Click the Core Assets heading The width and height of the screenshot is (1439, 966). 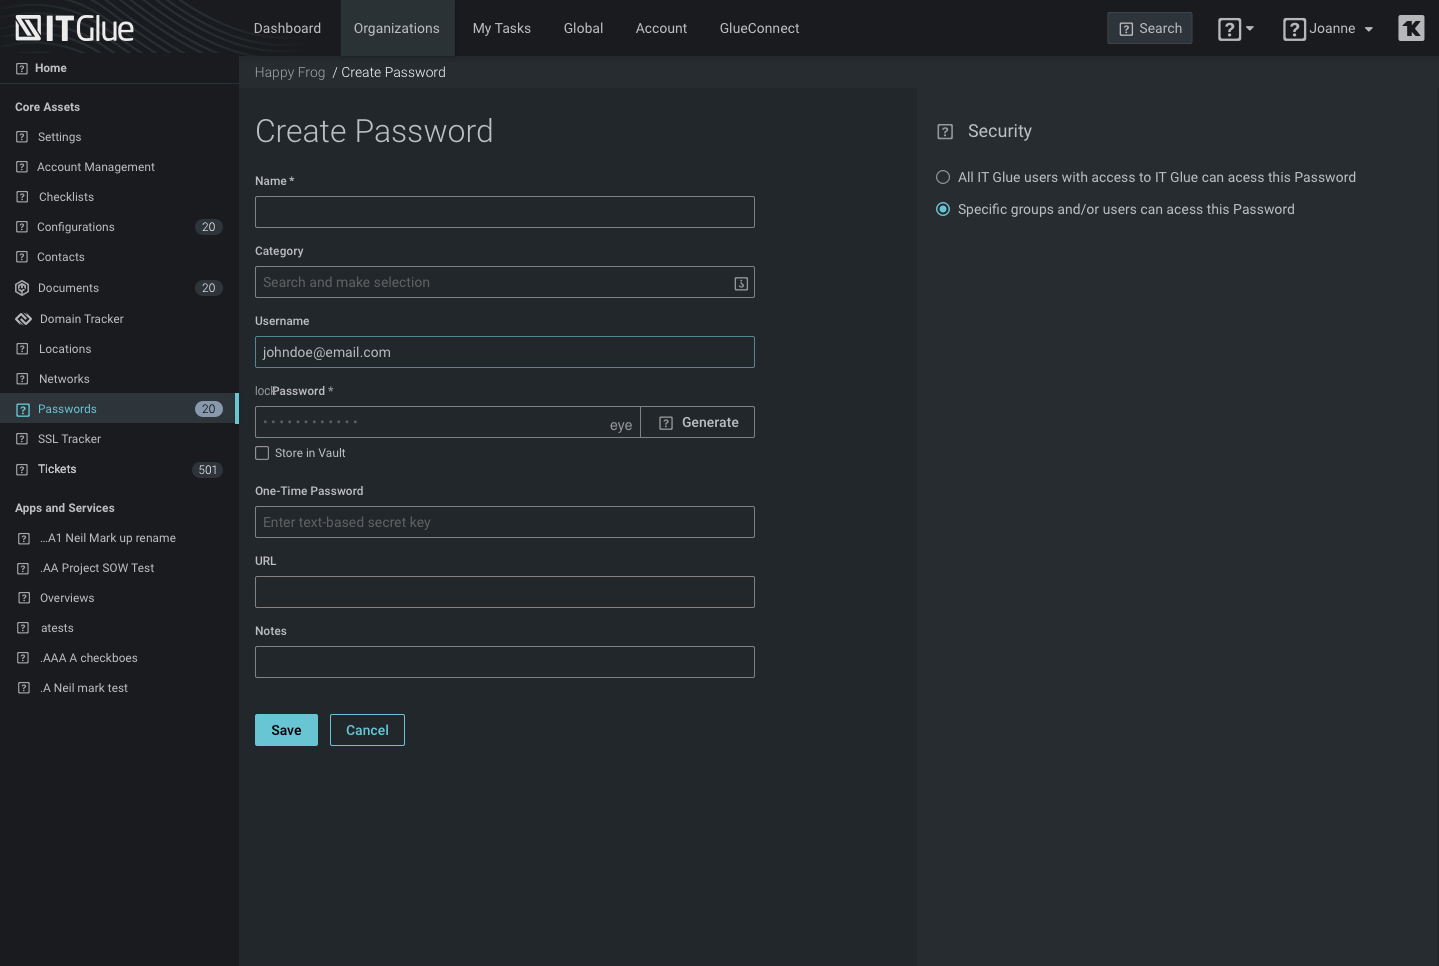(47, 107)
